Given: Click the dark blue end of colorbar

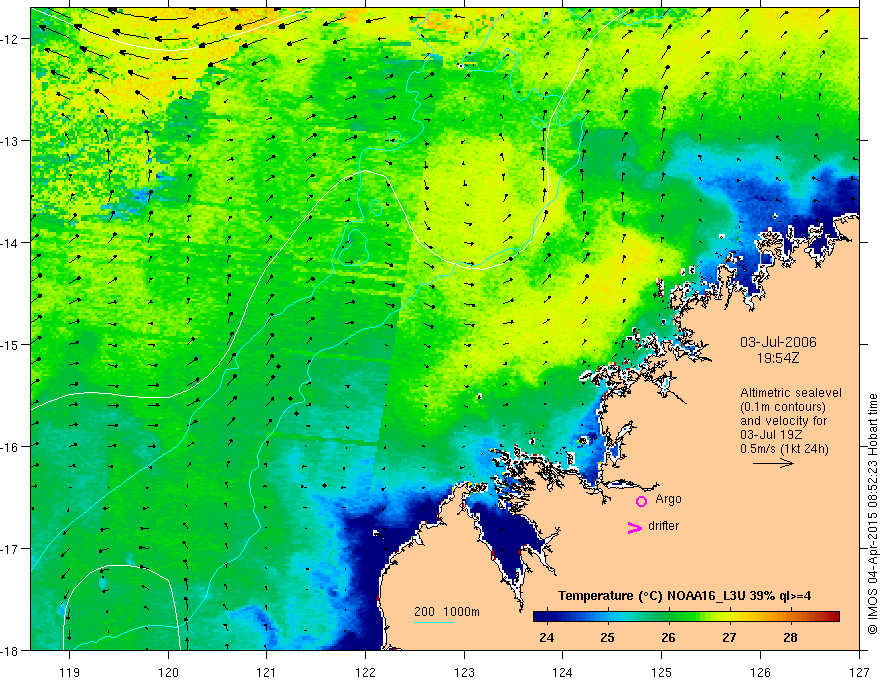Looking at the screenshot, I should tap(540, 617).
